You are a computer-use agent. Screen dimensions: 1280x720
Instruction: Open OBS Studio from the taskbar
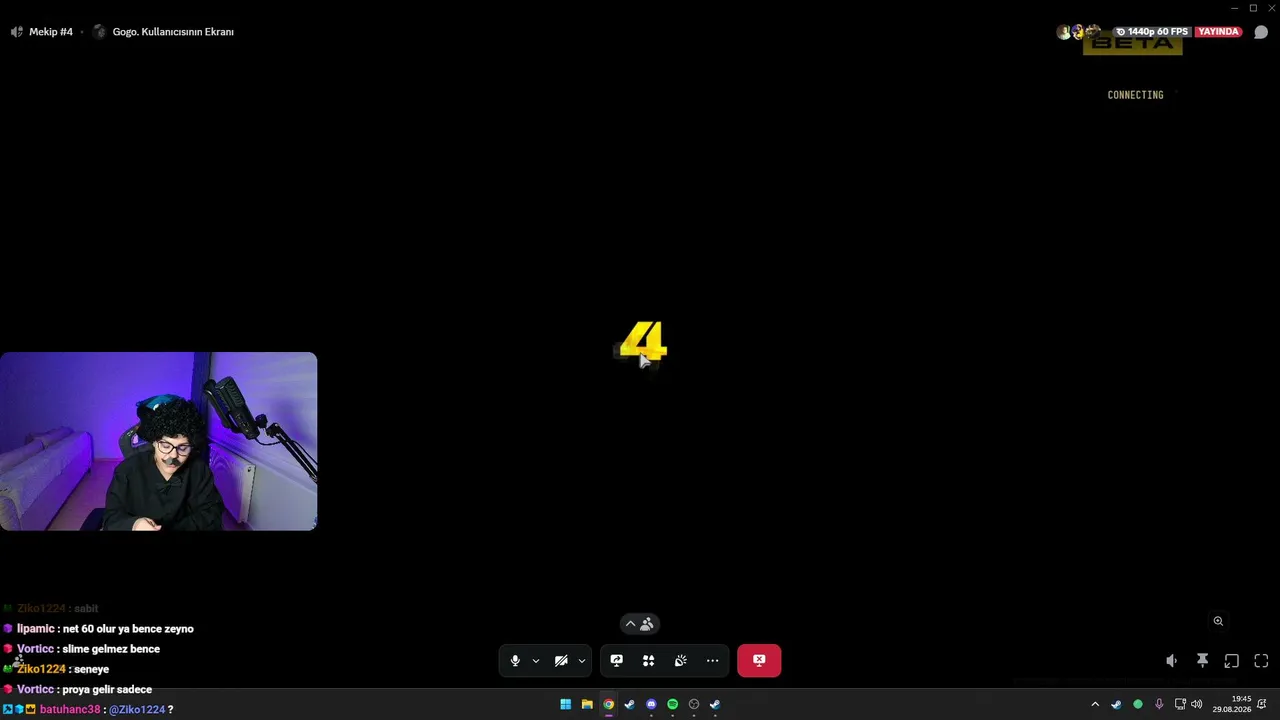694,705
